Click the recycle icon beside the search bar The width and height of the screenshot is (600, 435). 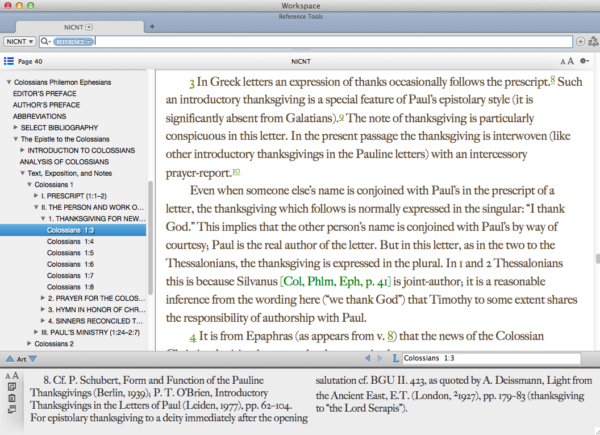[x=593, y=42]
